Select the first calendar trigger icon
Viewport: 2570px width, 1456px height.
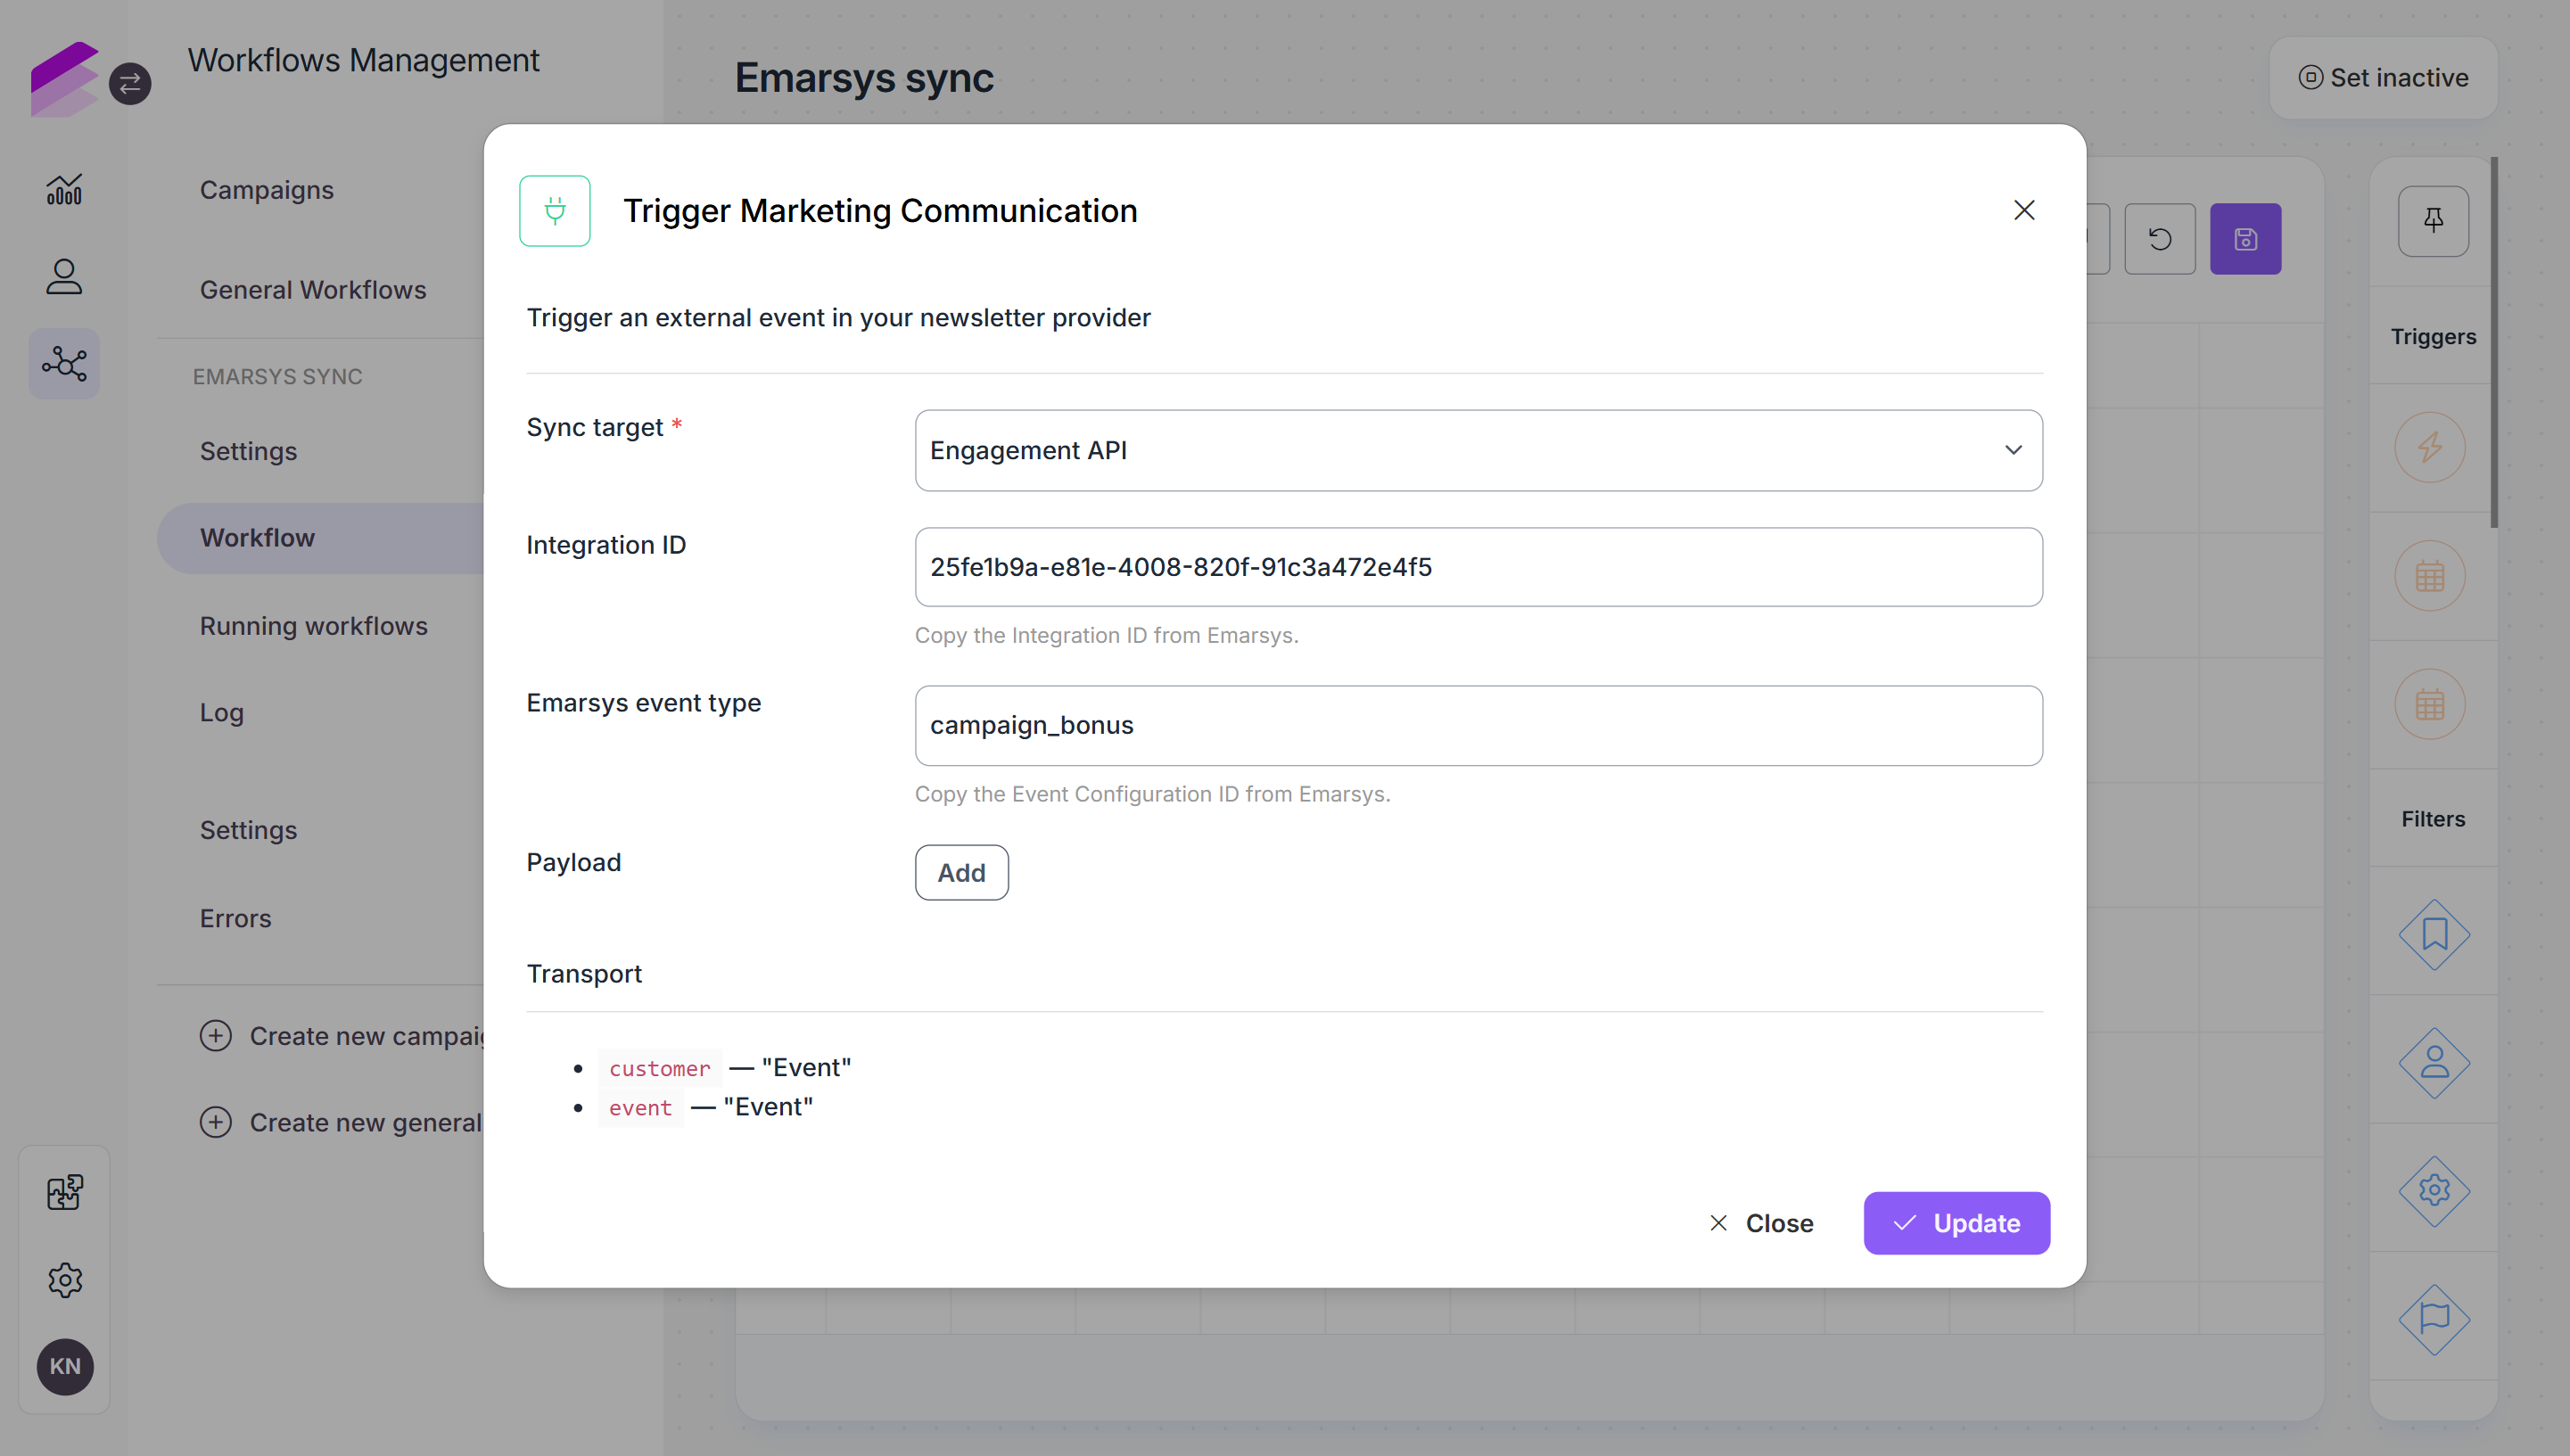2430,576
